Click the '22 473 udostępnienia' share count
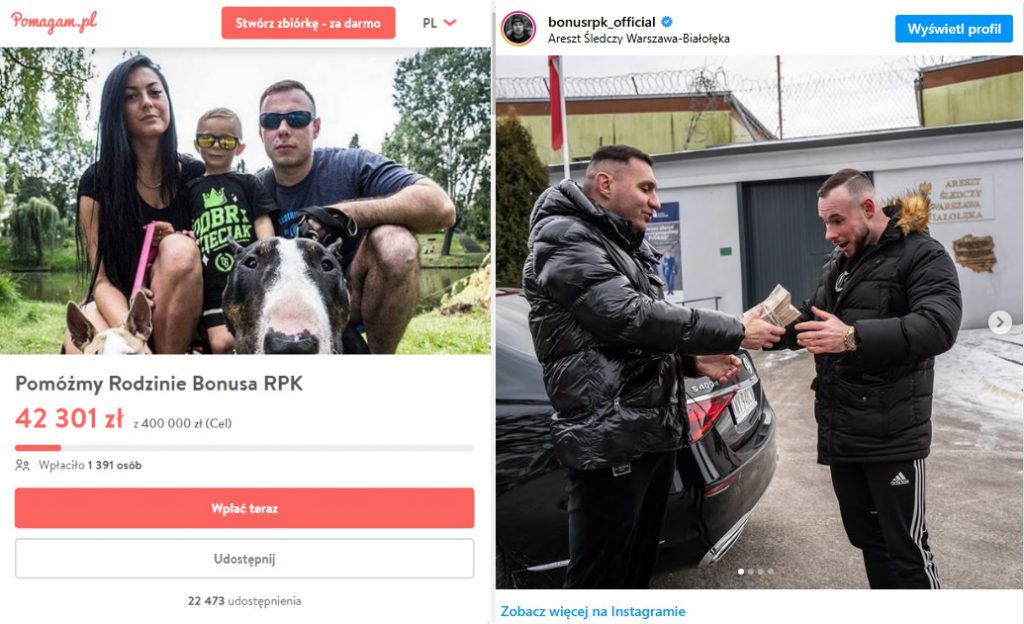1024x624 pixels. click(x=244, y=601)
